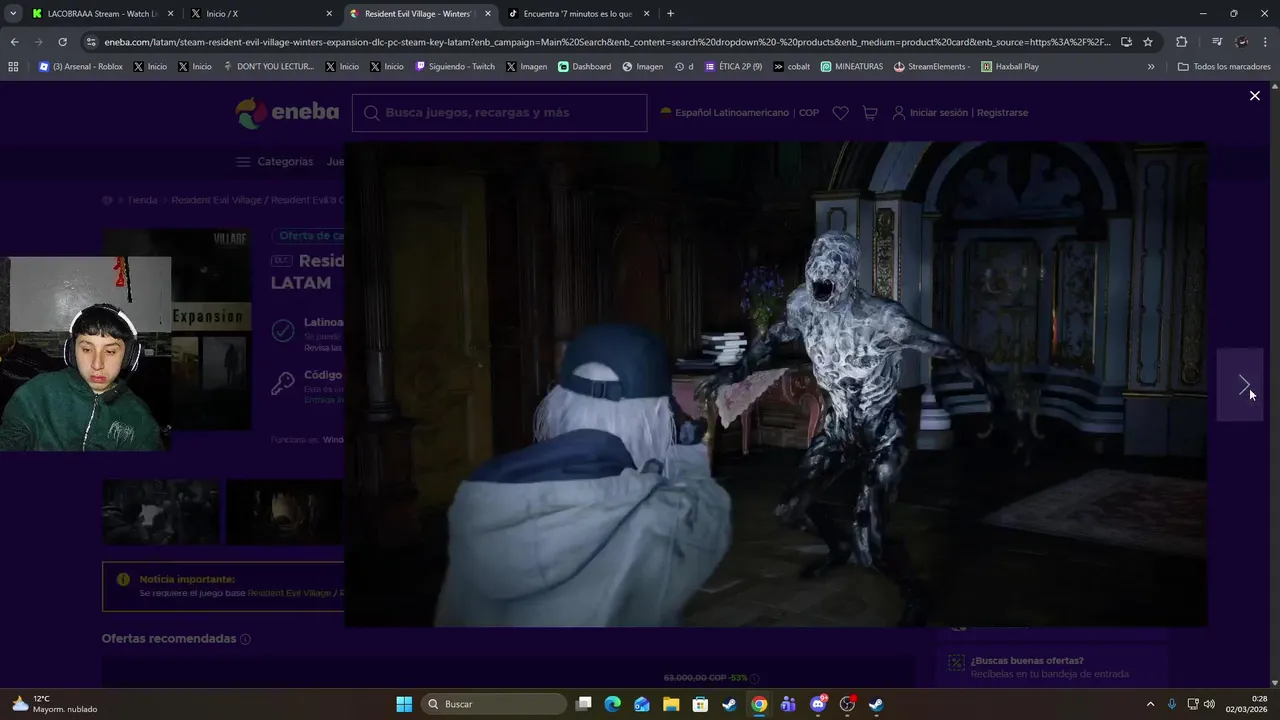This screenshot has width=1280, height=720.
Task: Open the MINEATURAS bookmark
Action: (x=852, y=67)
